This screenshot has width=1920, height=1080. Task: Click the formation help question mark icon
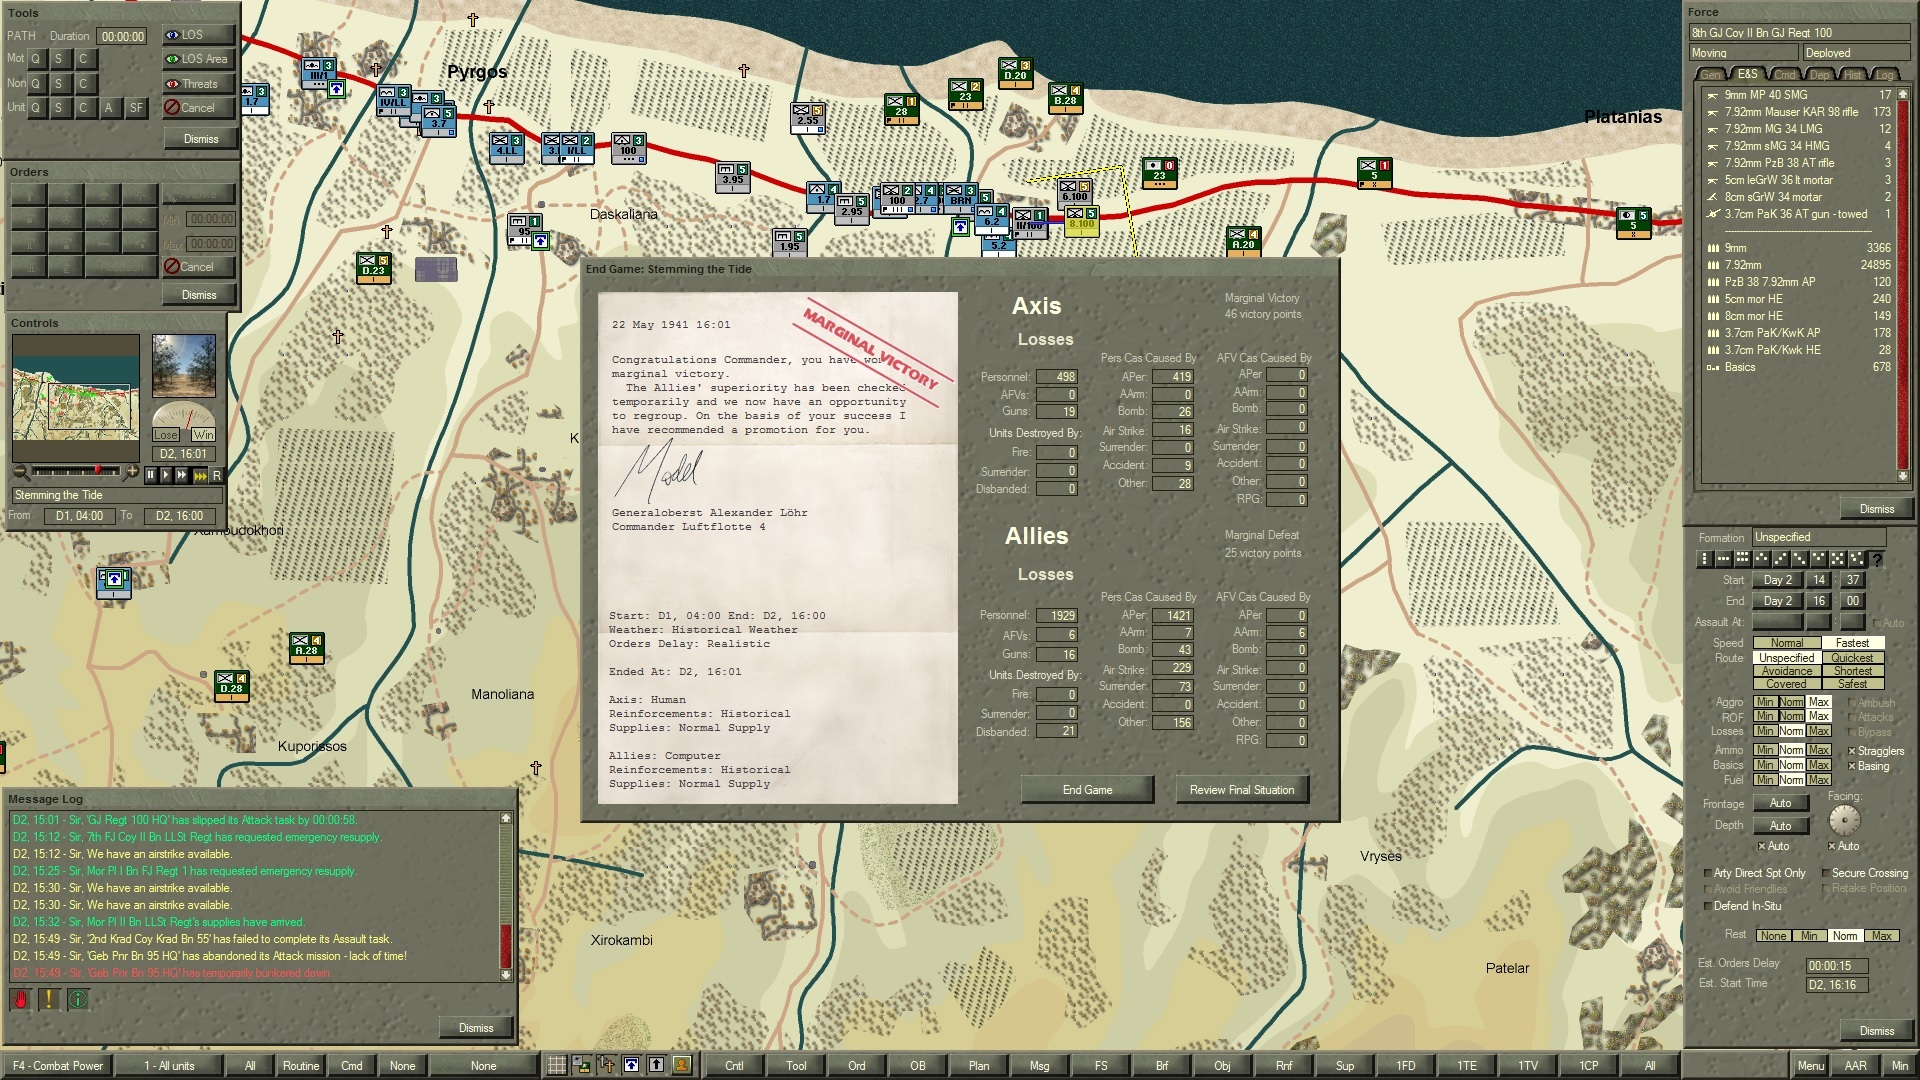tap(1876, 560)
